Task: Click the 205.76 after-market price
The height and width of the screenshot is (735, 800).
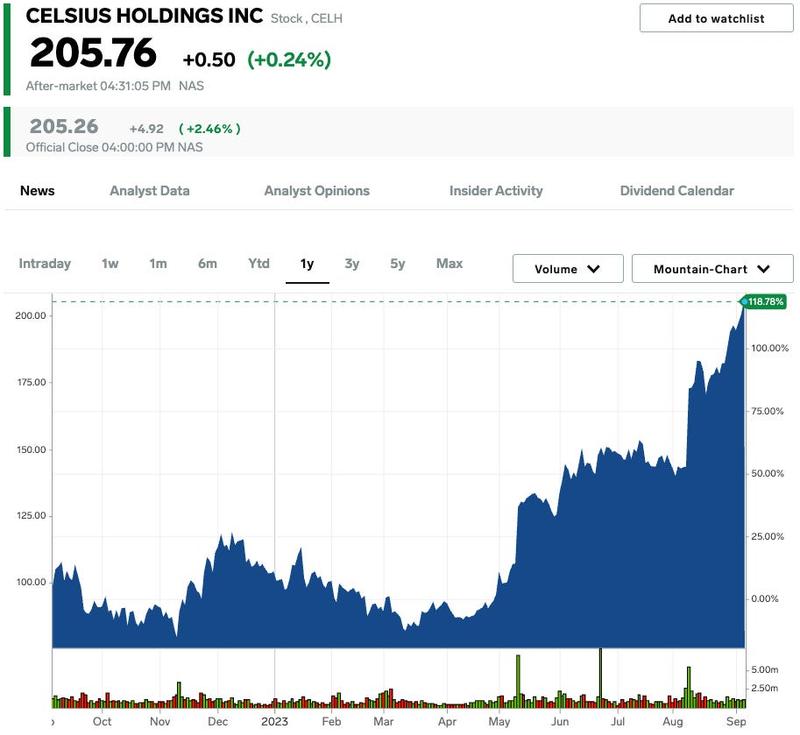Action: 93,53
